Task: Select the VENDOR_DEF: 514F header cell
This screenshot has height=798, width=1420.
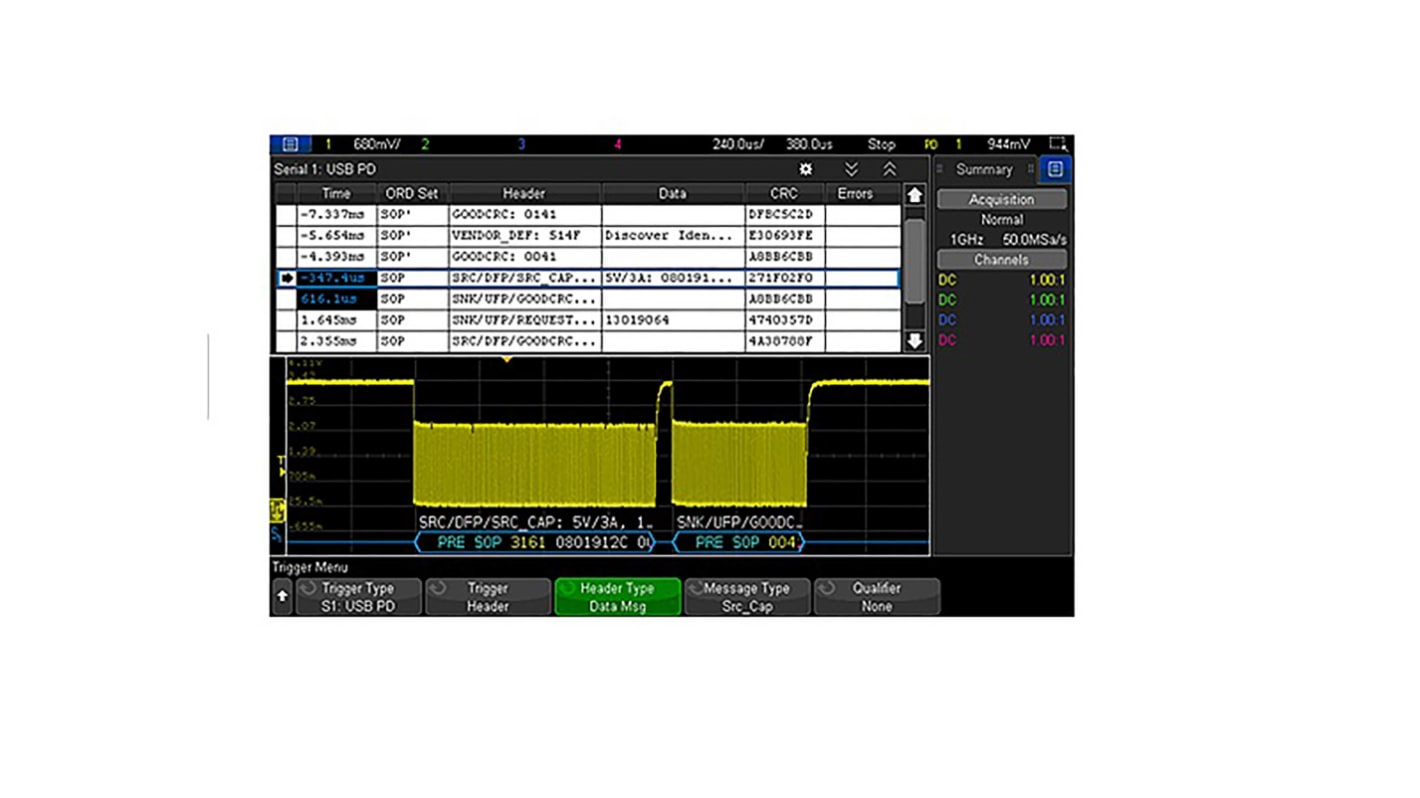Action: 524,236
